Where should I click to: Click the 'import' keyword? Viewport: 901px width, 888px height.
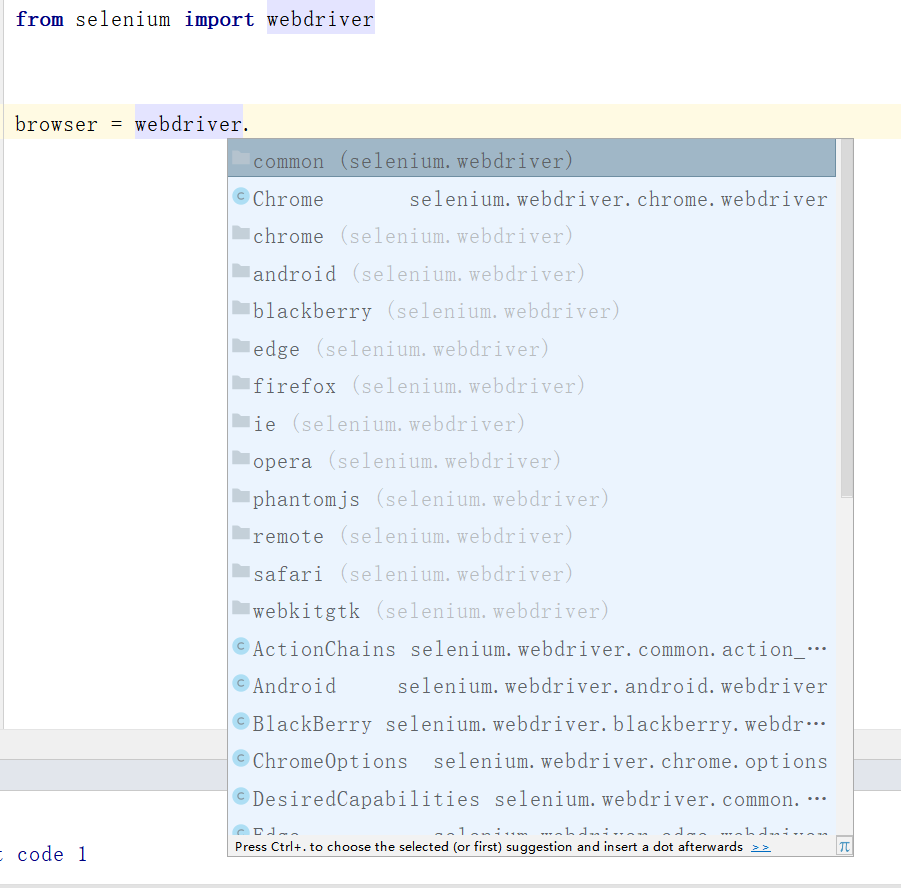(219, 20)
